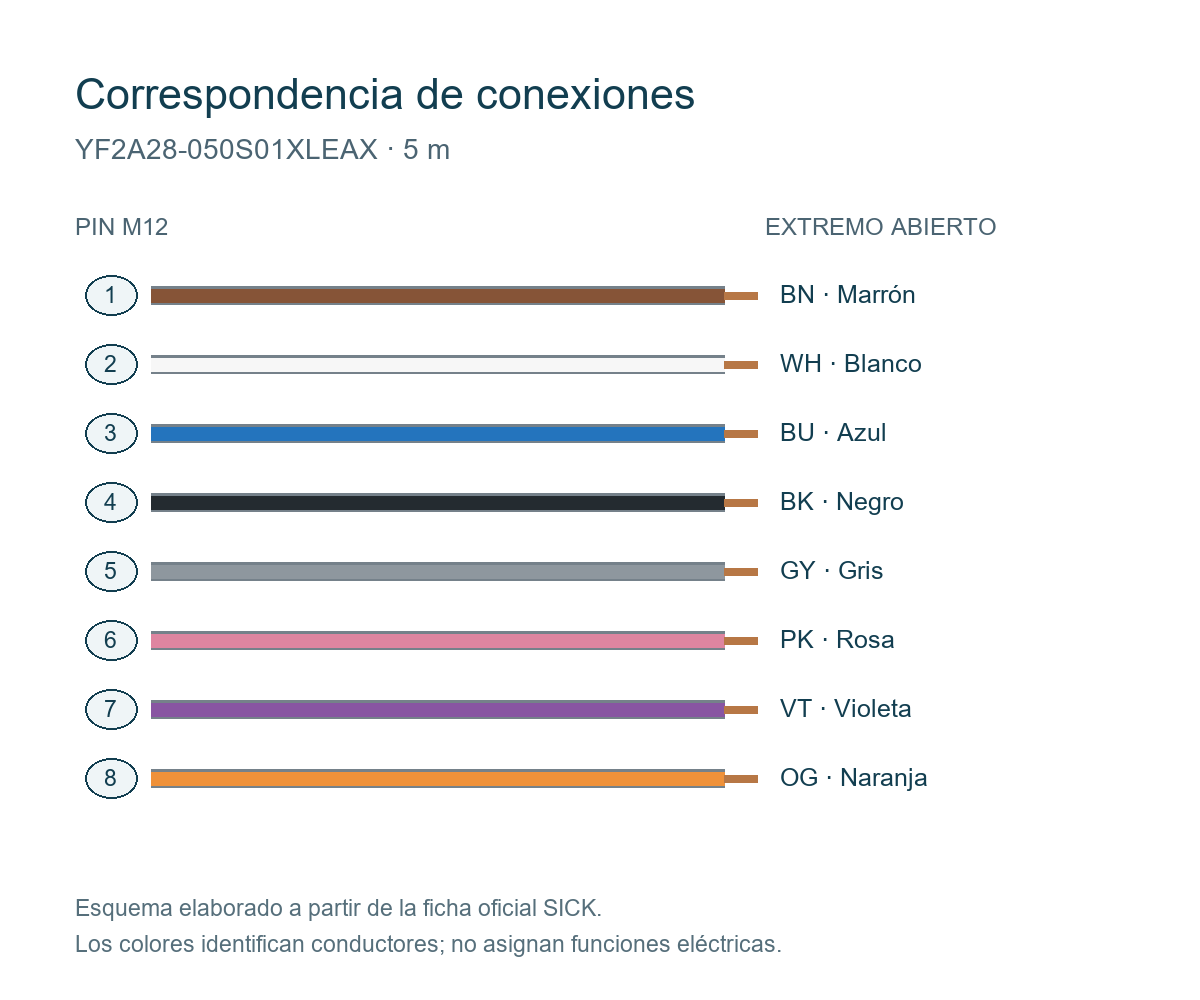Click the brown wire bar

[x=438, y=295]
